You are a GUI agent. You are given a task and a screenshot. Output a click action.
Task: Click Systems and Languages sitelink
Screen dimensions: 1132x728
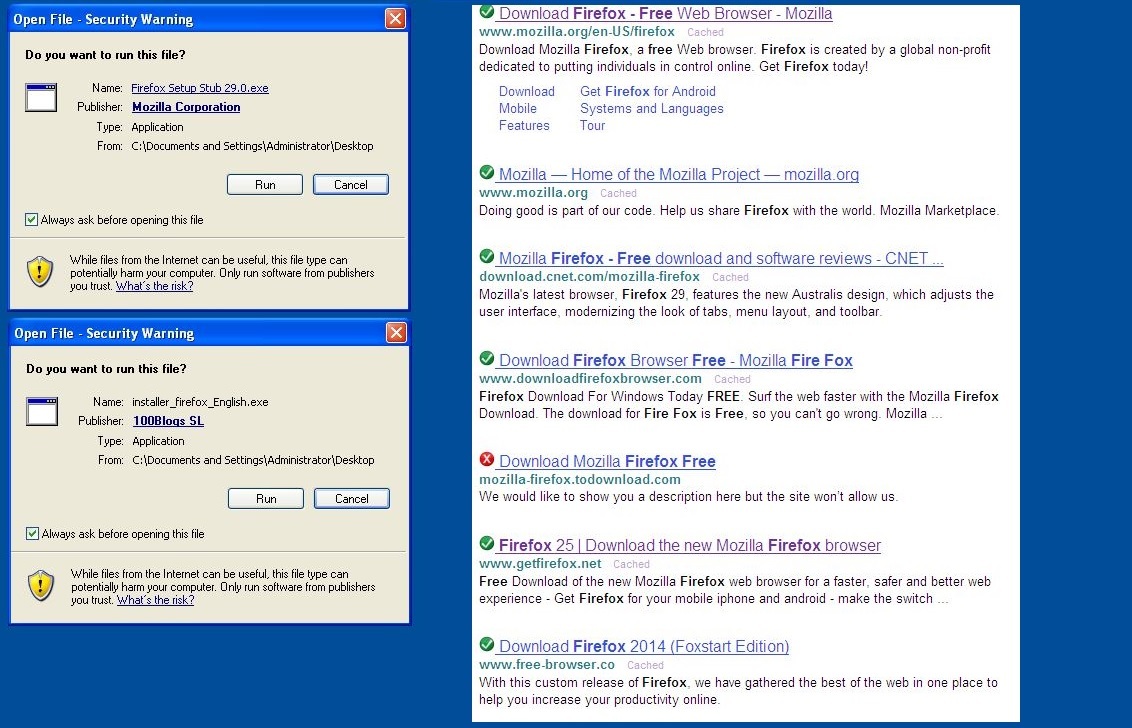(x=651, y=108)
